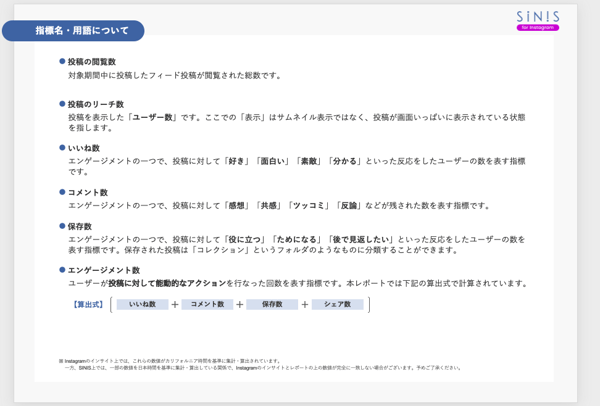Click the blue bullet beside 保存数 heading
600x406 pixels.
pos(62,226)
